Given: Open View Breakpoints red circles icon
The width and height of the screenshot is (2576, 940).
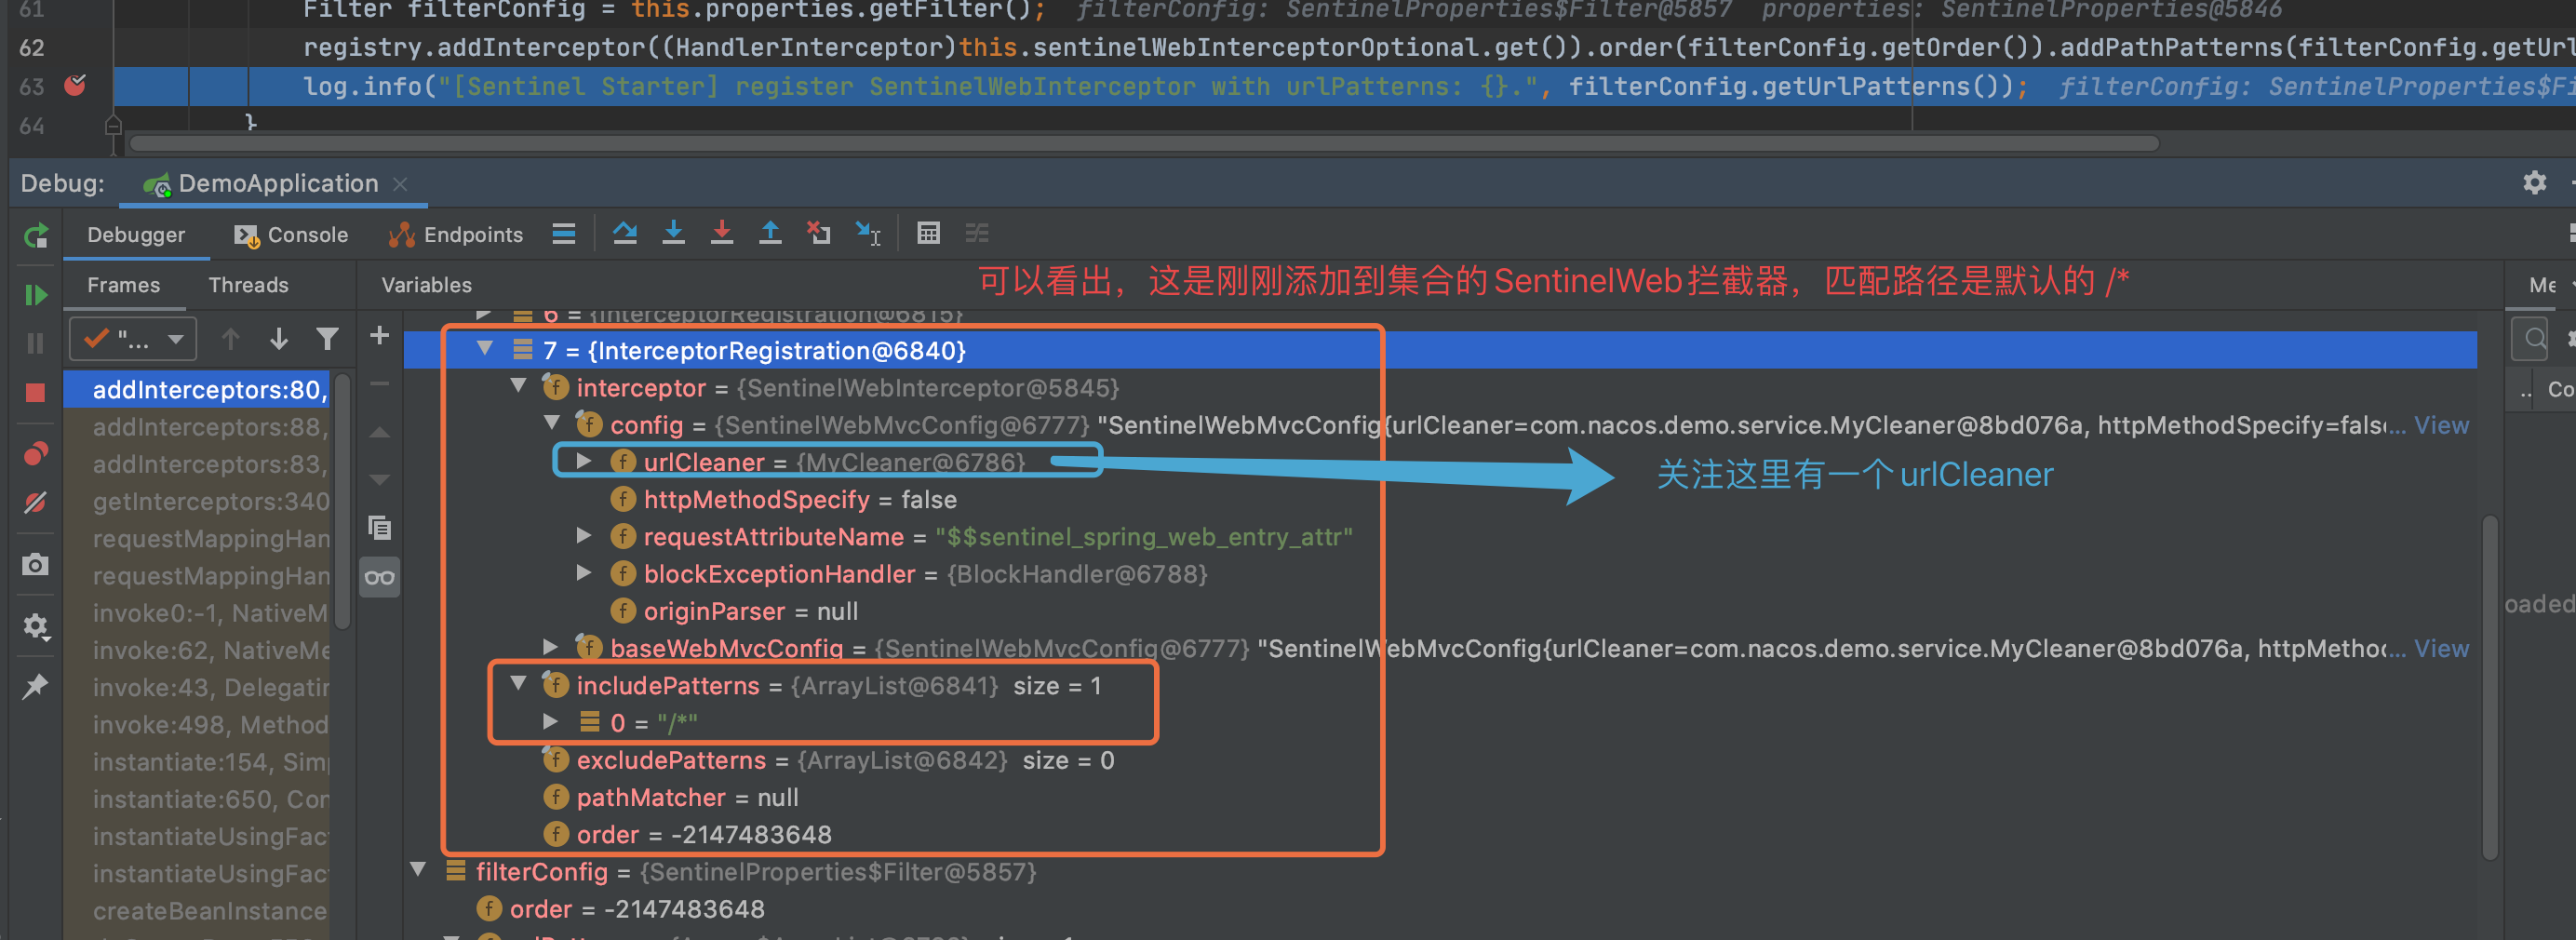Looking at the screenshot, I should pos(36,454).
